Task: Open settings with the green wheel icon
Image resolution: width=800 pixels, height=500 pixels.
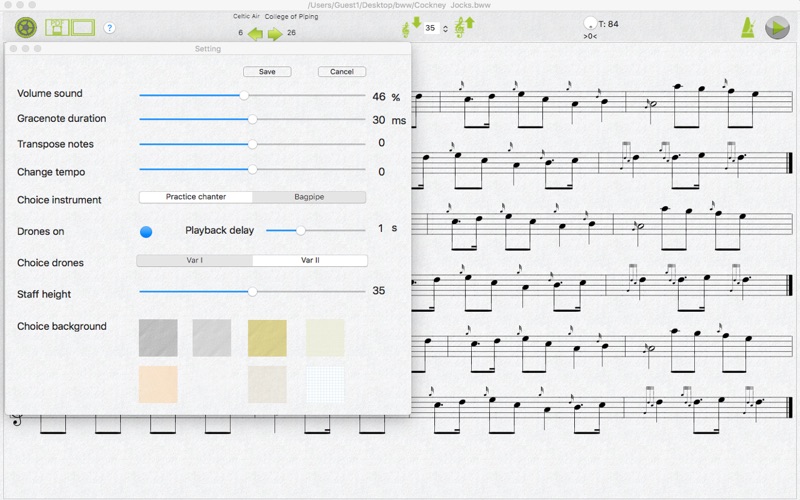Action: coord(26,28)
